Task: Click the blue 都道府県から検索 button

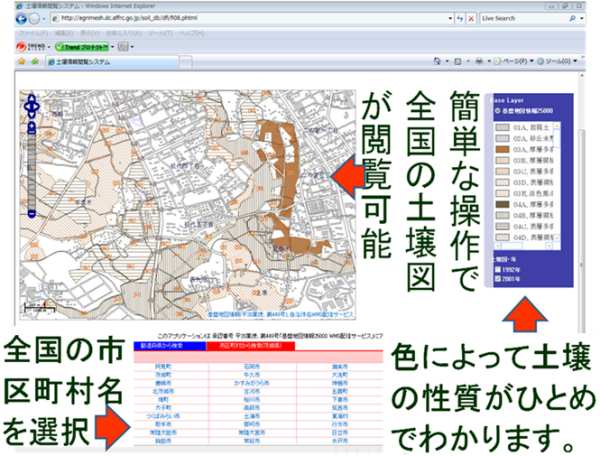Action: click(x=167, y=348)
